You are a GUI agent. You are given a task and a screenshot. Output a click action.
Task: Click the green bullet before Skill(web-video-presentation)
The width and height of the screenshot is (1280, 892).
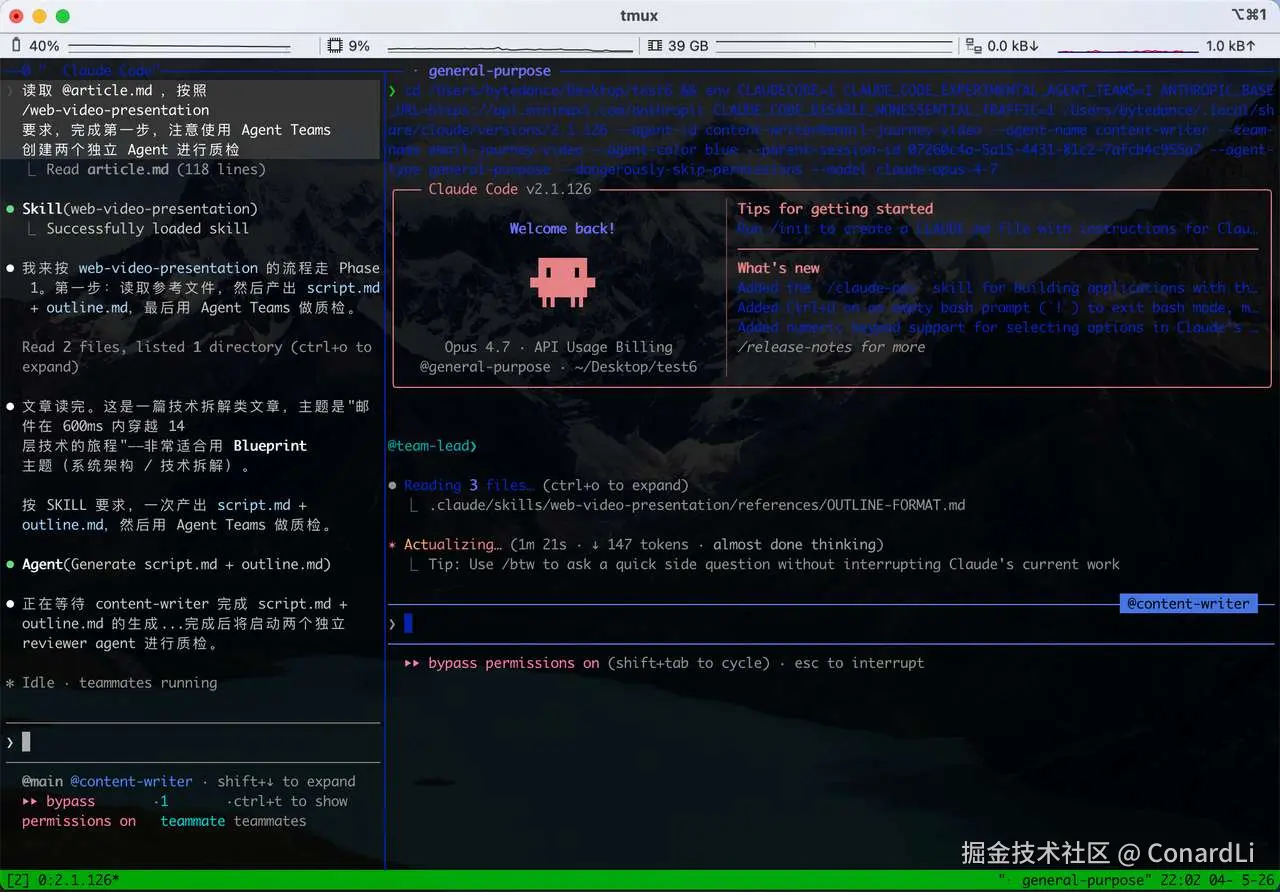click(10, 209)
